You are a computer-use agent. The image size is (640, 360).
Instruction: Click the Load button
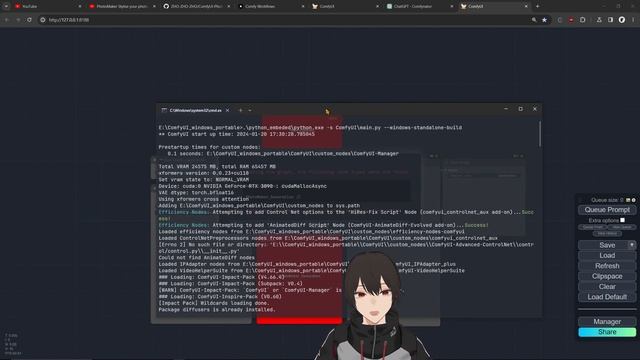point(607,256)
